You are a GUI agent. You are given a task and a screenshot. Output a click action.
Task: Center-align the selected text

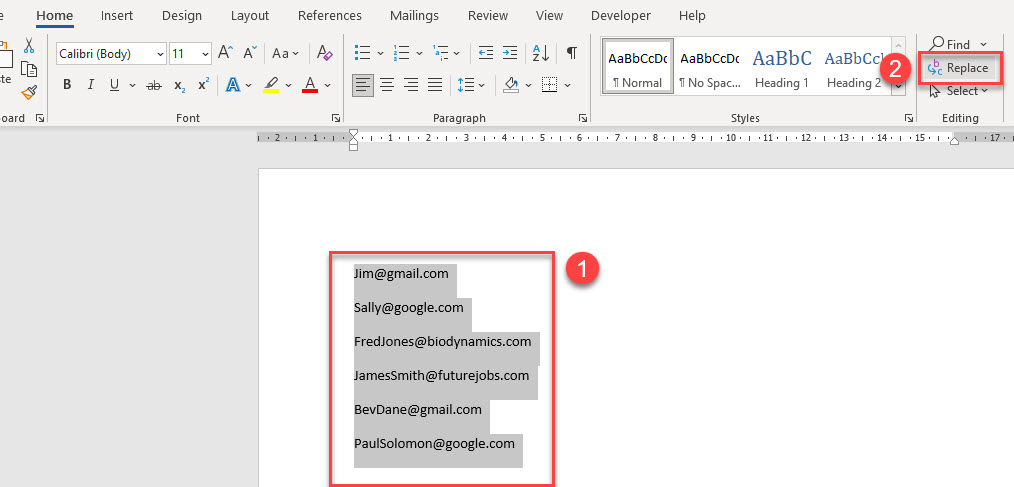coord(386,85)
